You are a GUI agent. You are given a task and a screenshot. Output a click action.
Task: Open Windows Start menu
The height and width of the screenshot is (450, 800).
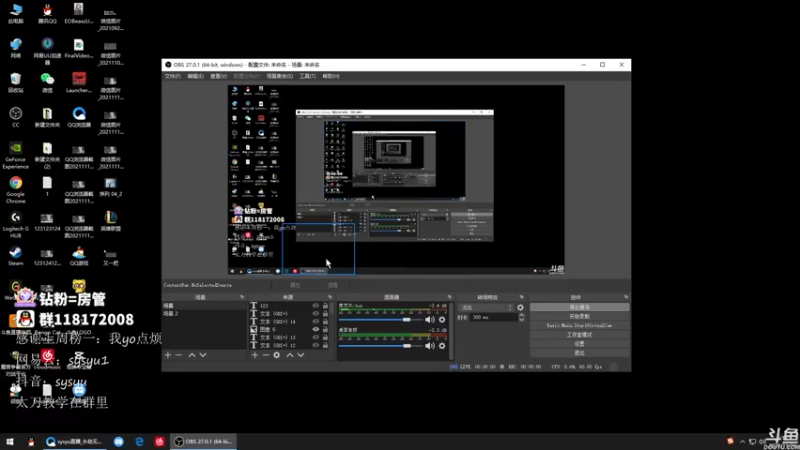pyautogui.click(x=9, y=441)
